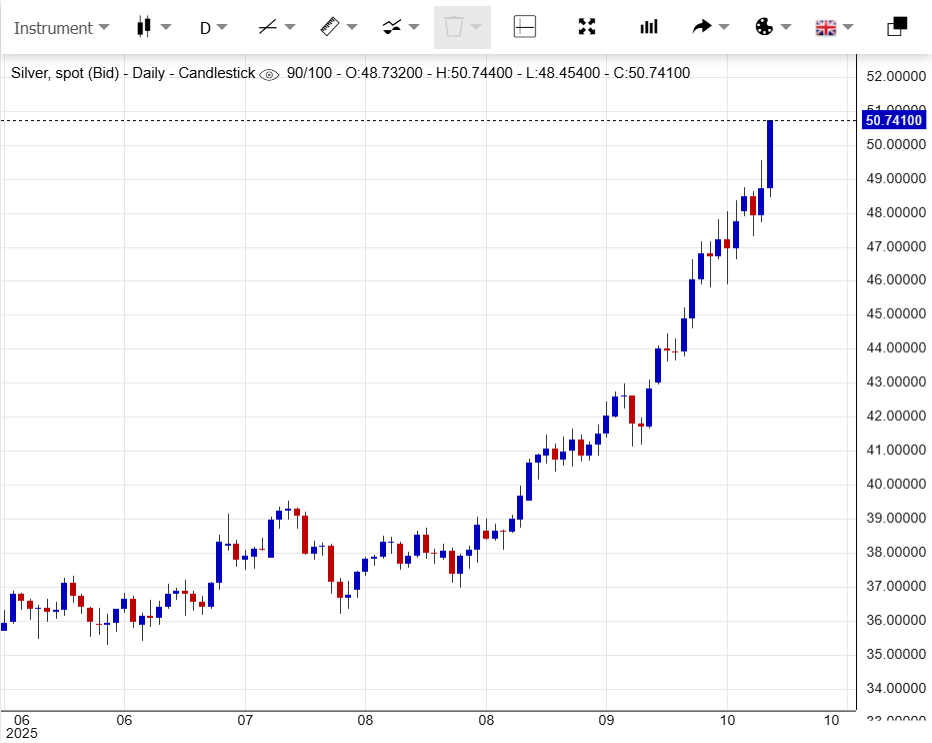Click the volume bars icon
The image size is (932, 743).
pyautogui.click(x=649, y=27)
